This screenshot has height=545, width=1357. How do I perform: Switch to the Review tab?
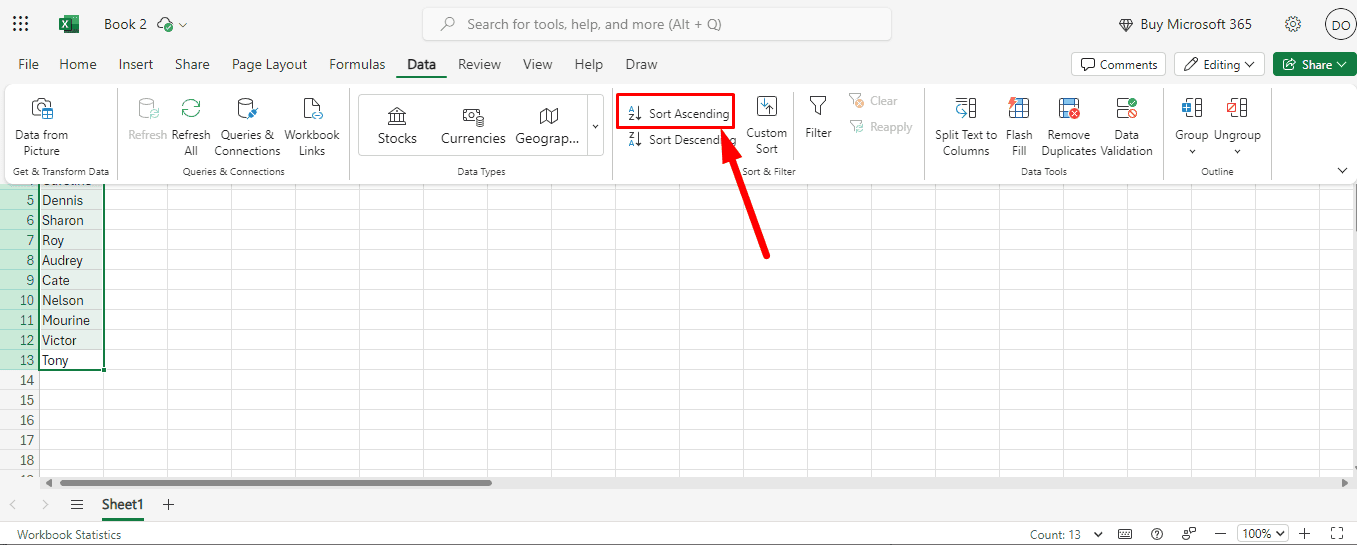click(479, 64)
